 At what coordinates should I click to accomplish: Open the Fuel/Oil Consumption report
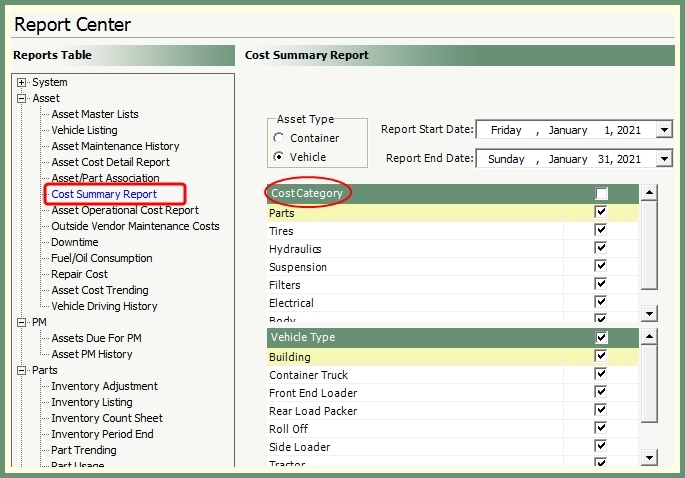pos(102,258)
